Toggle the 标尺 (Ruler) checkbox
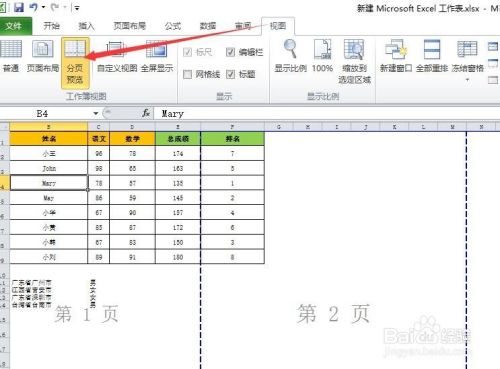This screenshot has height=369, width=500. tap(188, 52)
